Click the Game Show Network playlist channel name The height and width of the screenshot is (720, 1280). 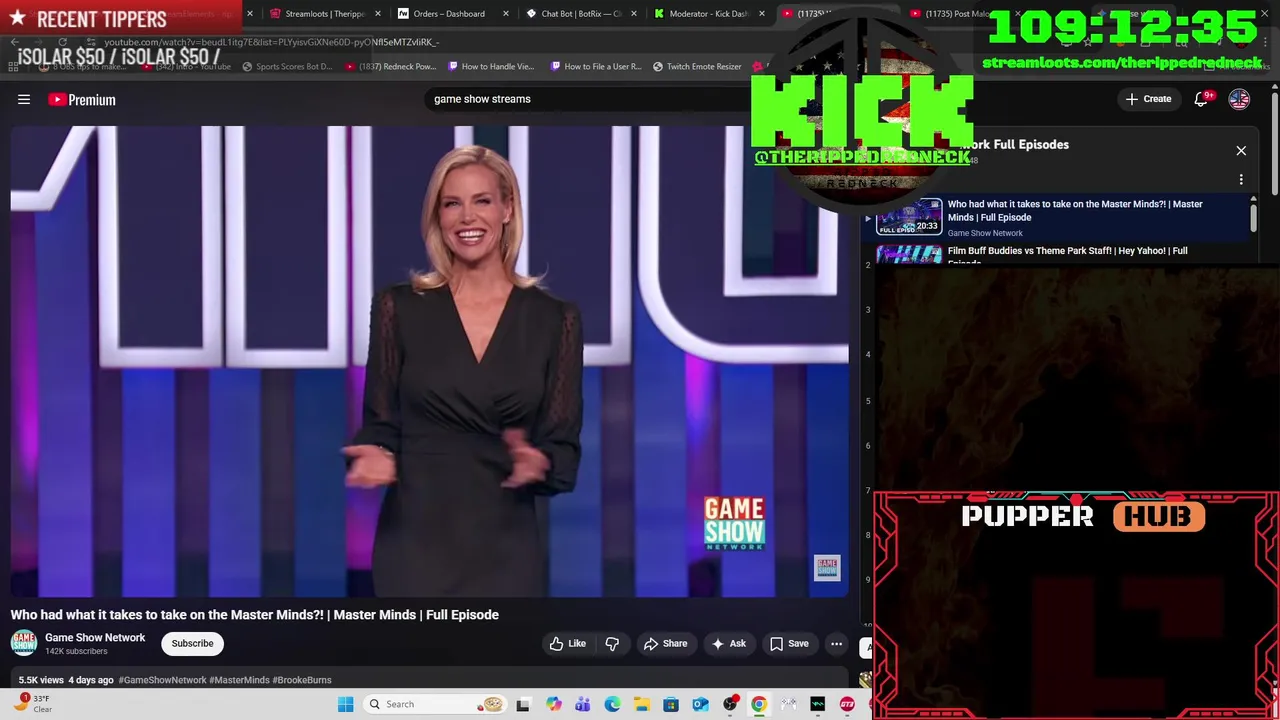point(985,233)
